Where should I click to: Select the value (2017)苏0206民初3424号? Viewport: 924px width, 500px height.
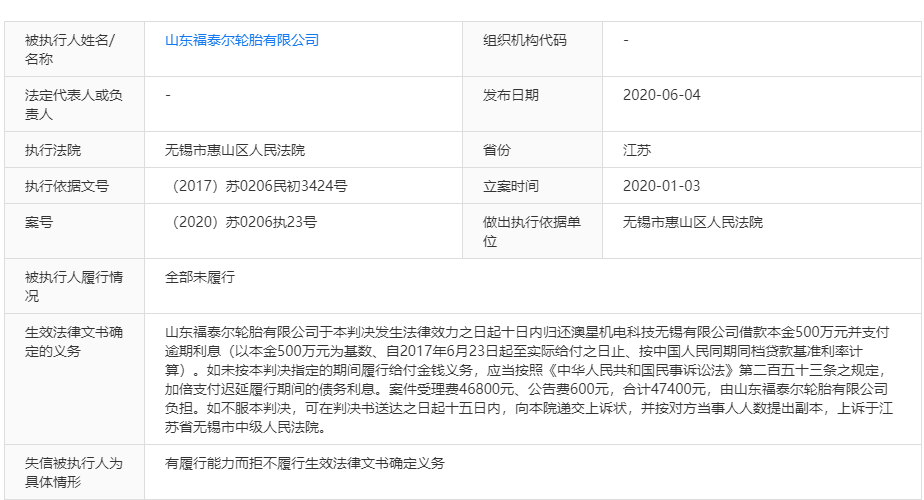click(x=256, y=186)
